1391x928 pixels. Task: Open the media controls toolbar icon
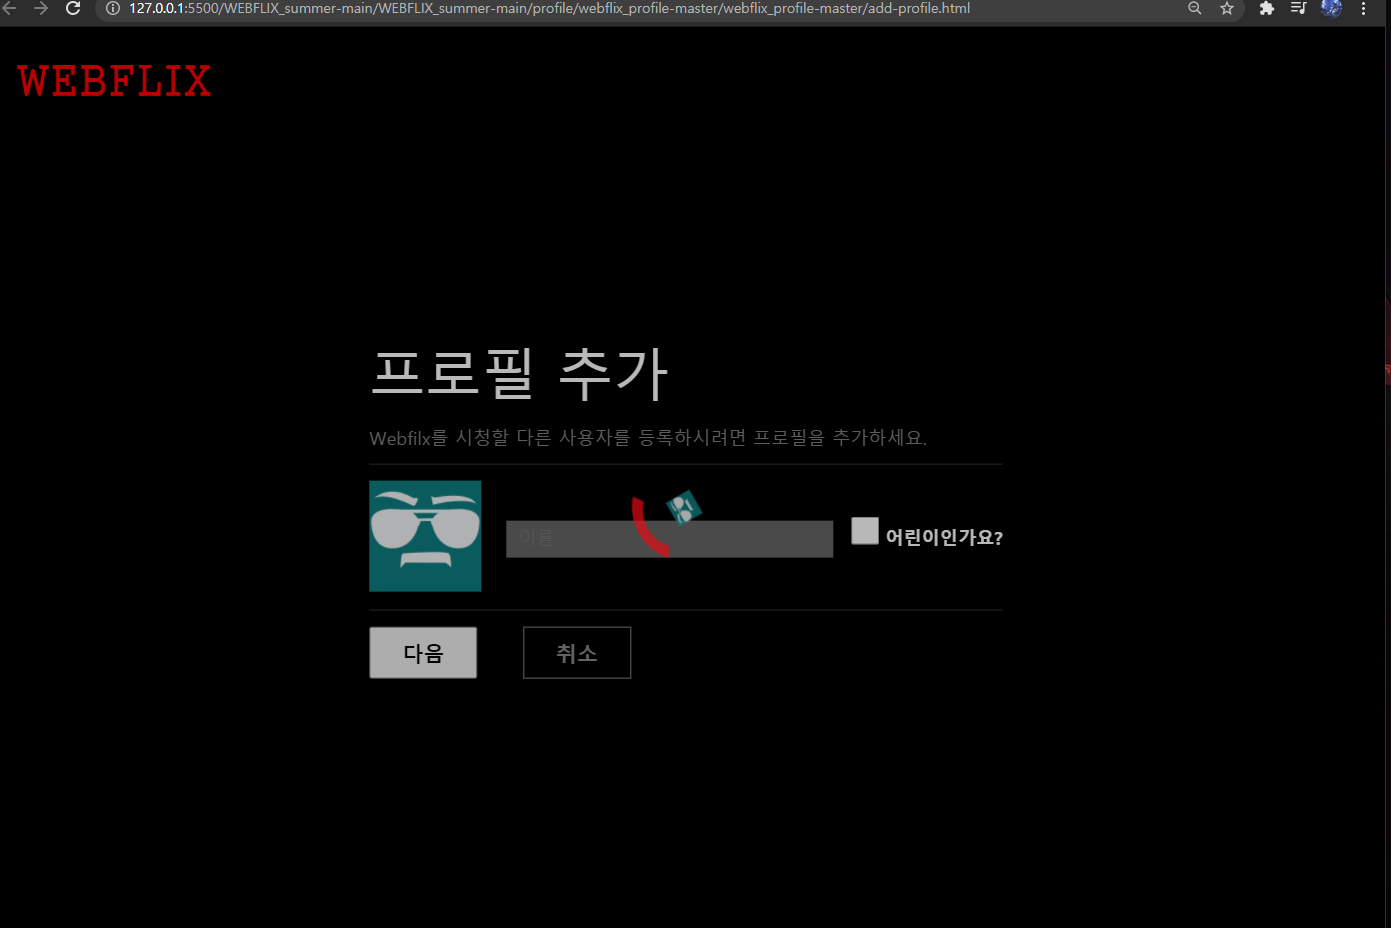pos(1298,10)
